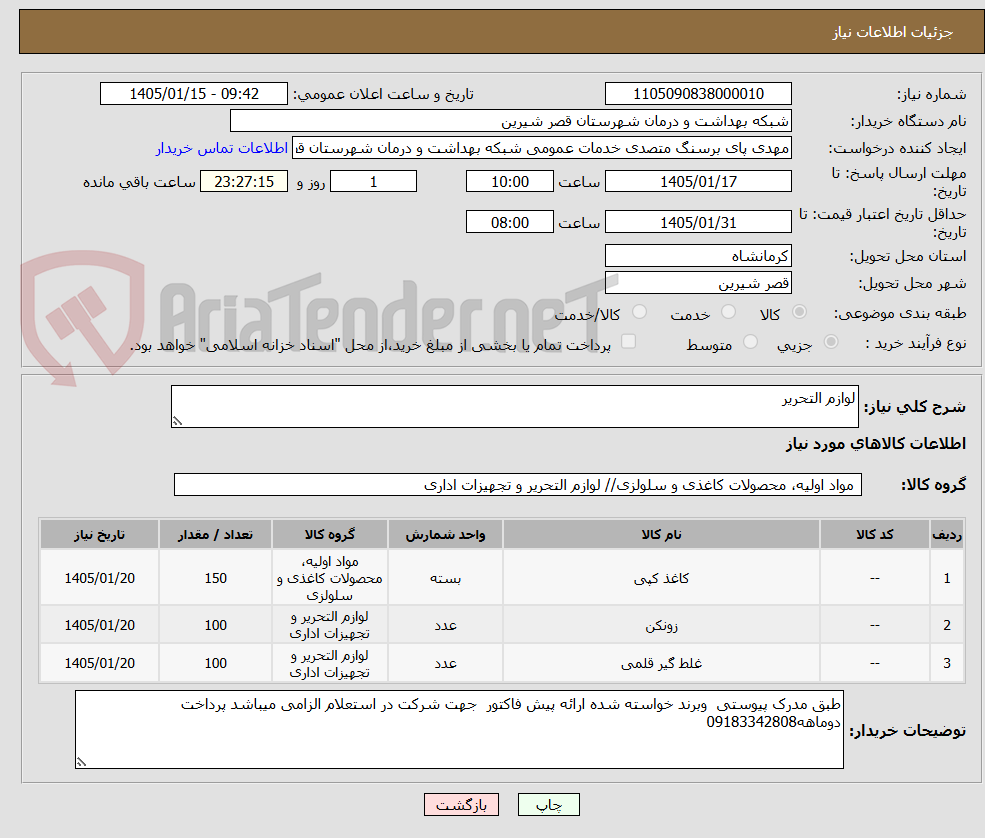Click the چاپ (print) button
Viewport: 985px width, 838px height.
point(548,805)
